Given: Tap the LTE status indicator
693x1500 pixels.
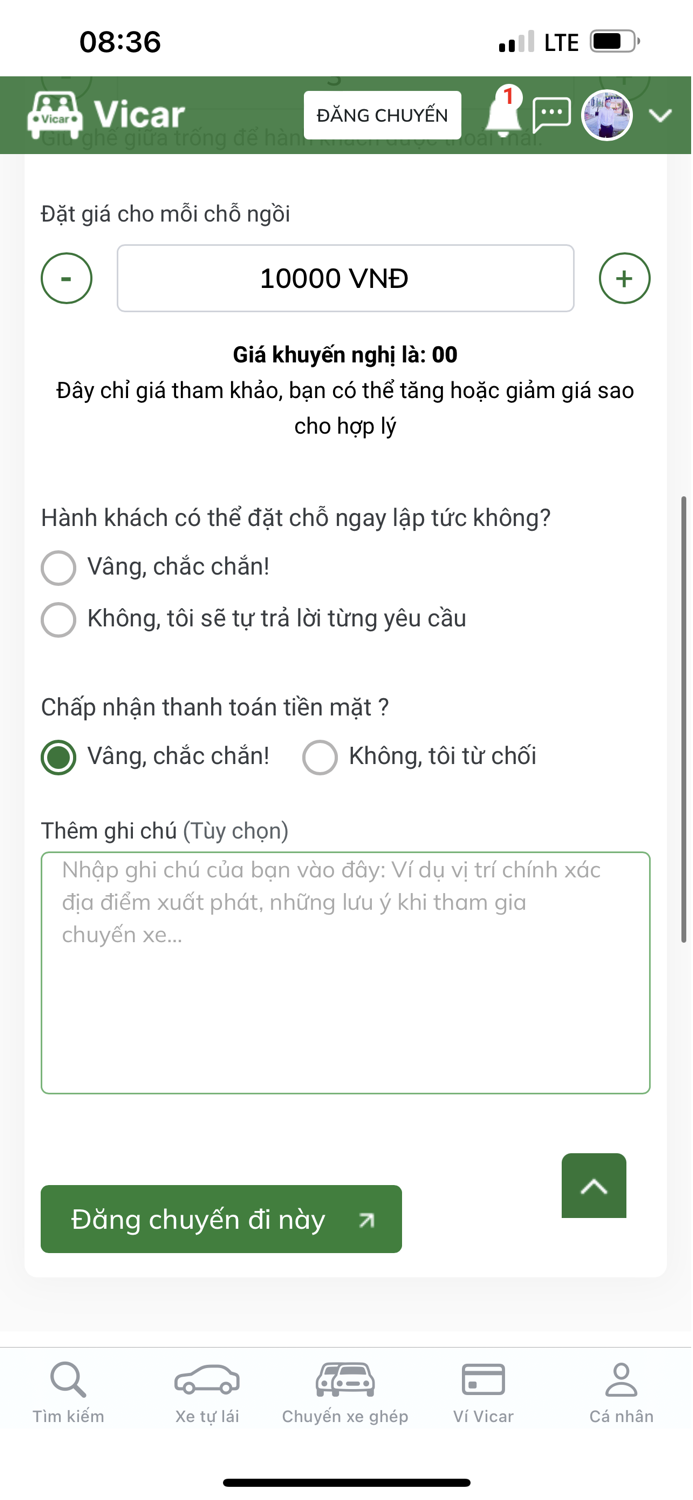Looking at the screenshot, I should 562,41.
